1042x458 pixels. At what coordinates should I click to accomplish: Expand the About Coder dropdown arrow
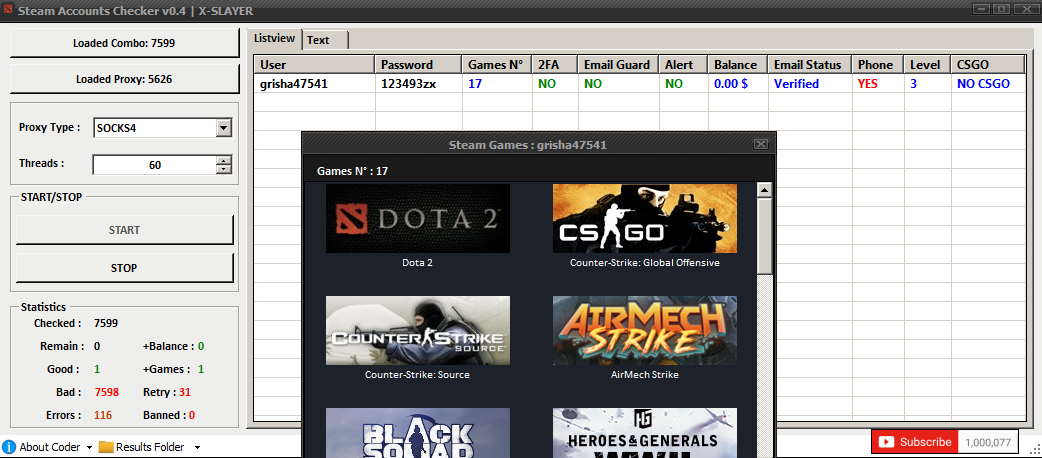tap(89, 447)
